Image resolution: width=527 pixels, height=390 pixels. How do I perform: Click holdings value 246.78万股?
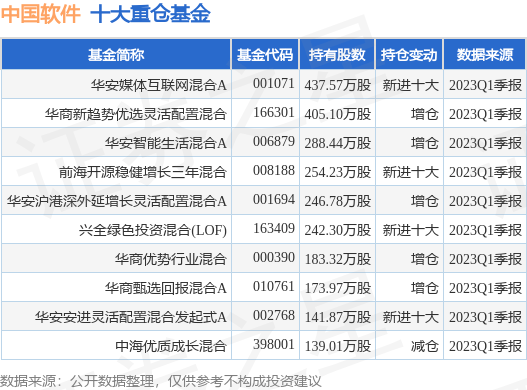pyautogui.click(x=338, y=201)
